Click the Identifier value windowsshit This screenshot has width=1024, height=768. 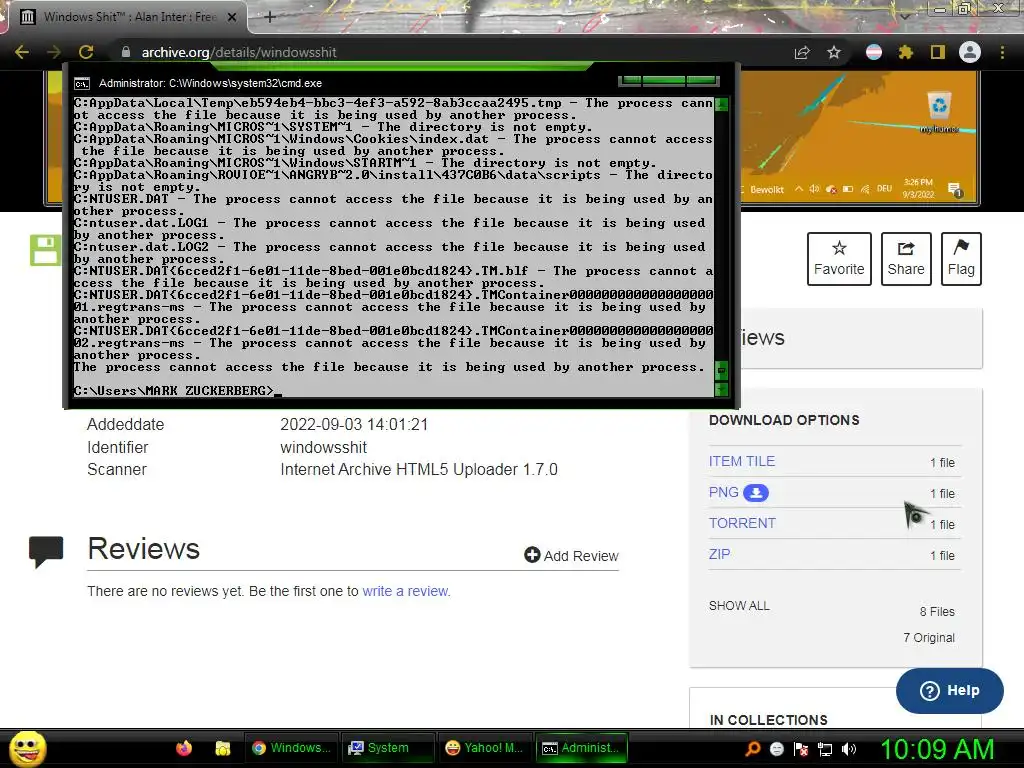(x=323, y=447)
